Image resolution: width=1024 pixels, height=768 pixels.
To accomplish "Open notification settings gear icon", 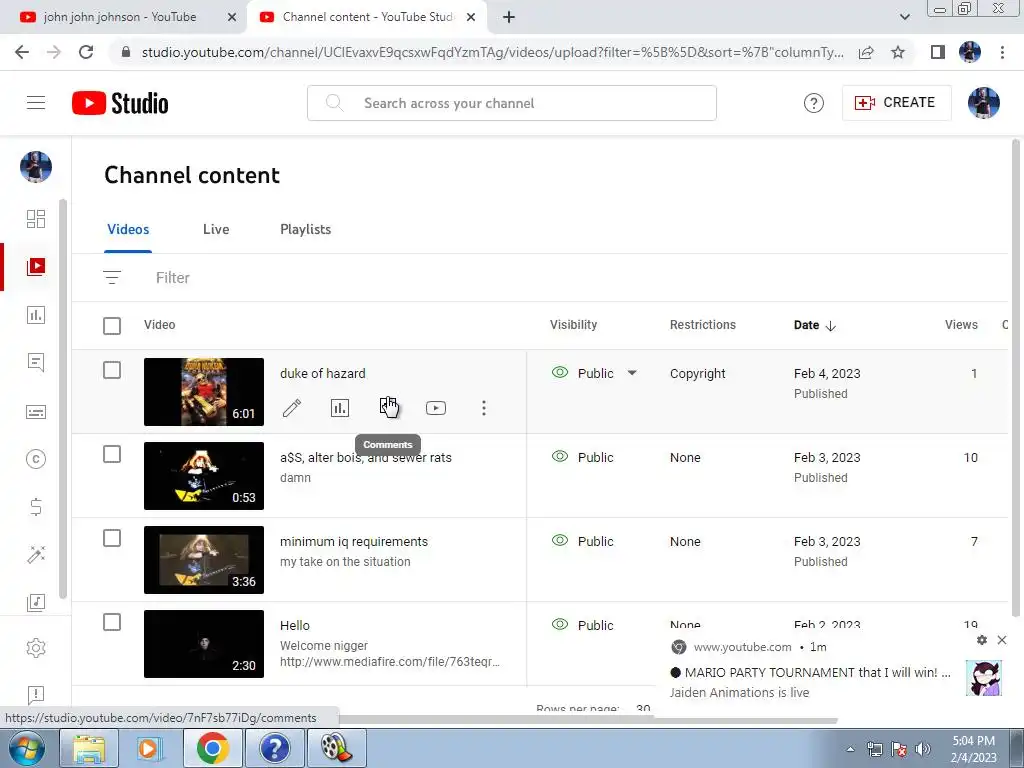I will click(982, 640).
